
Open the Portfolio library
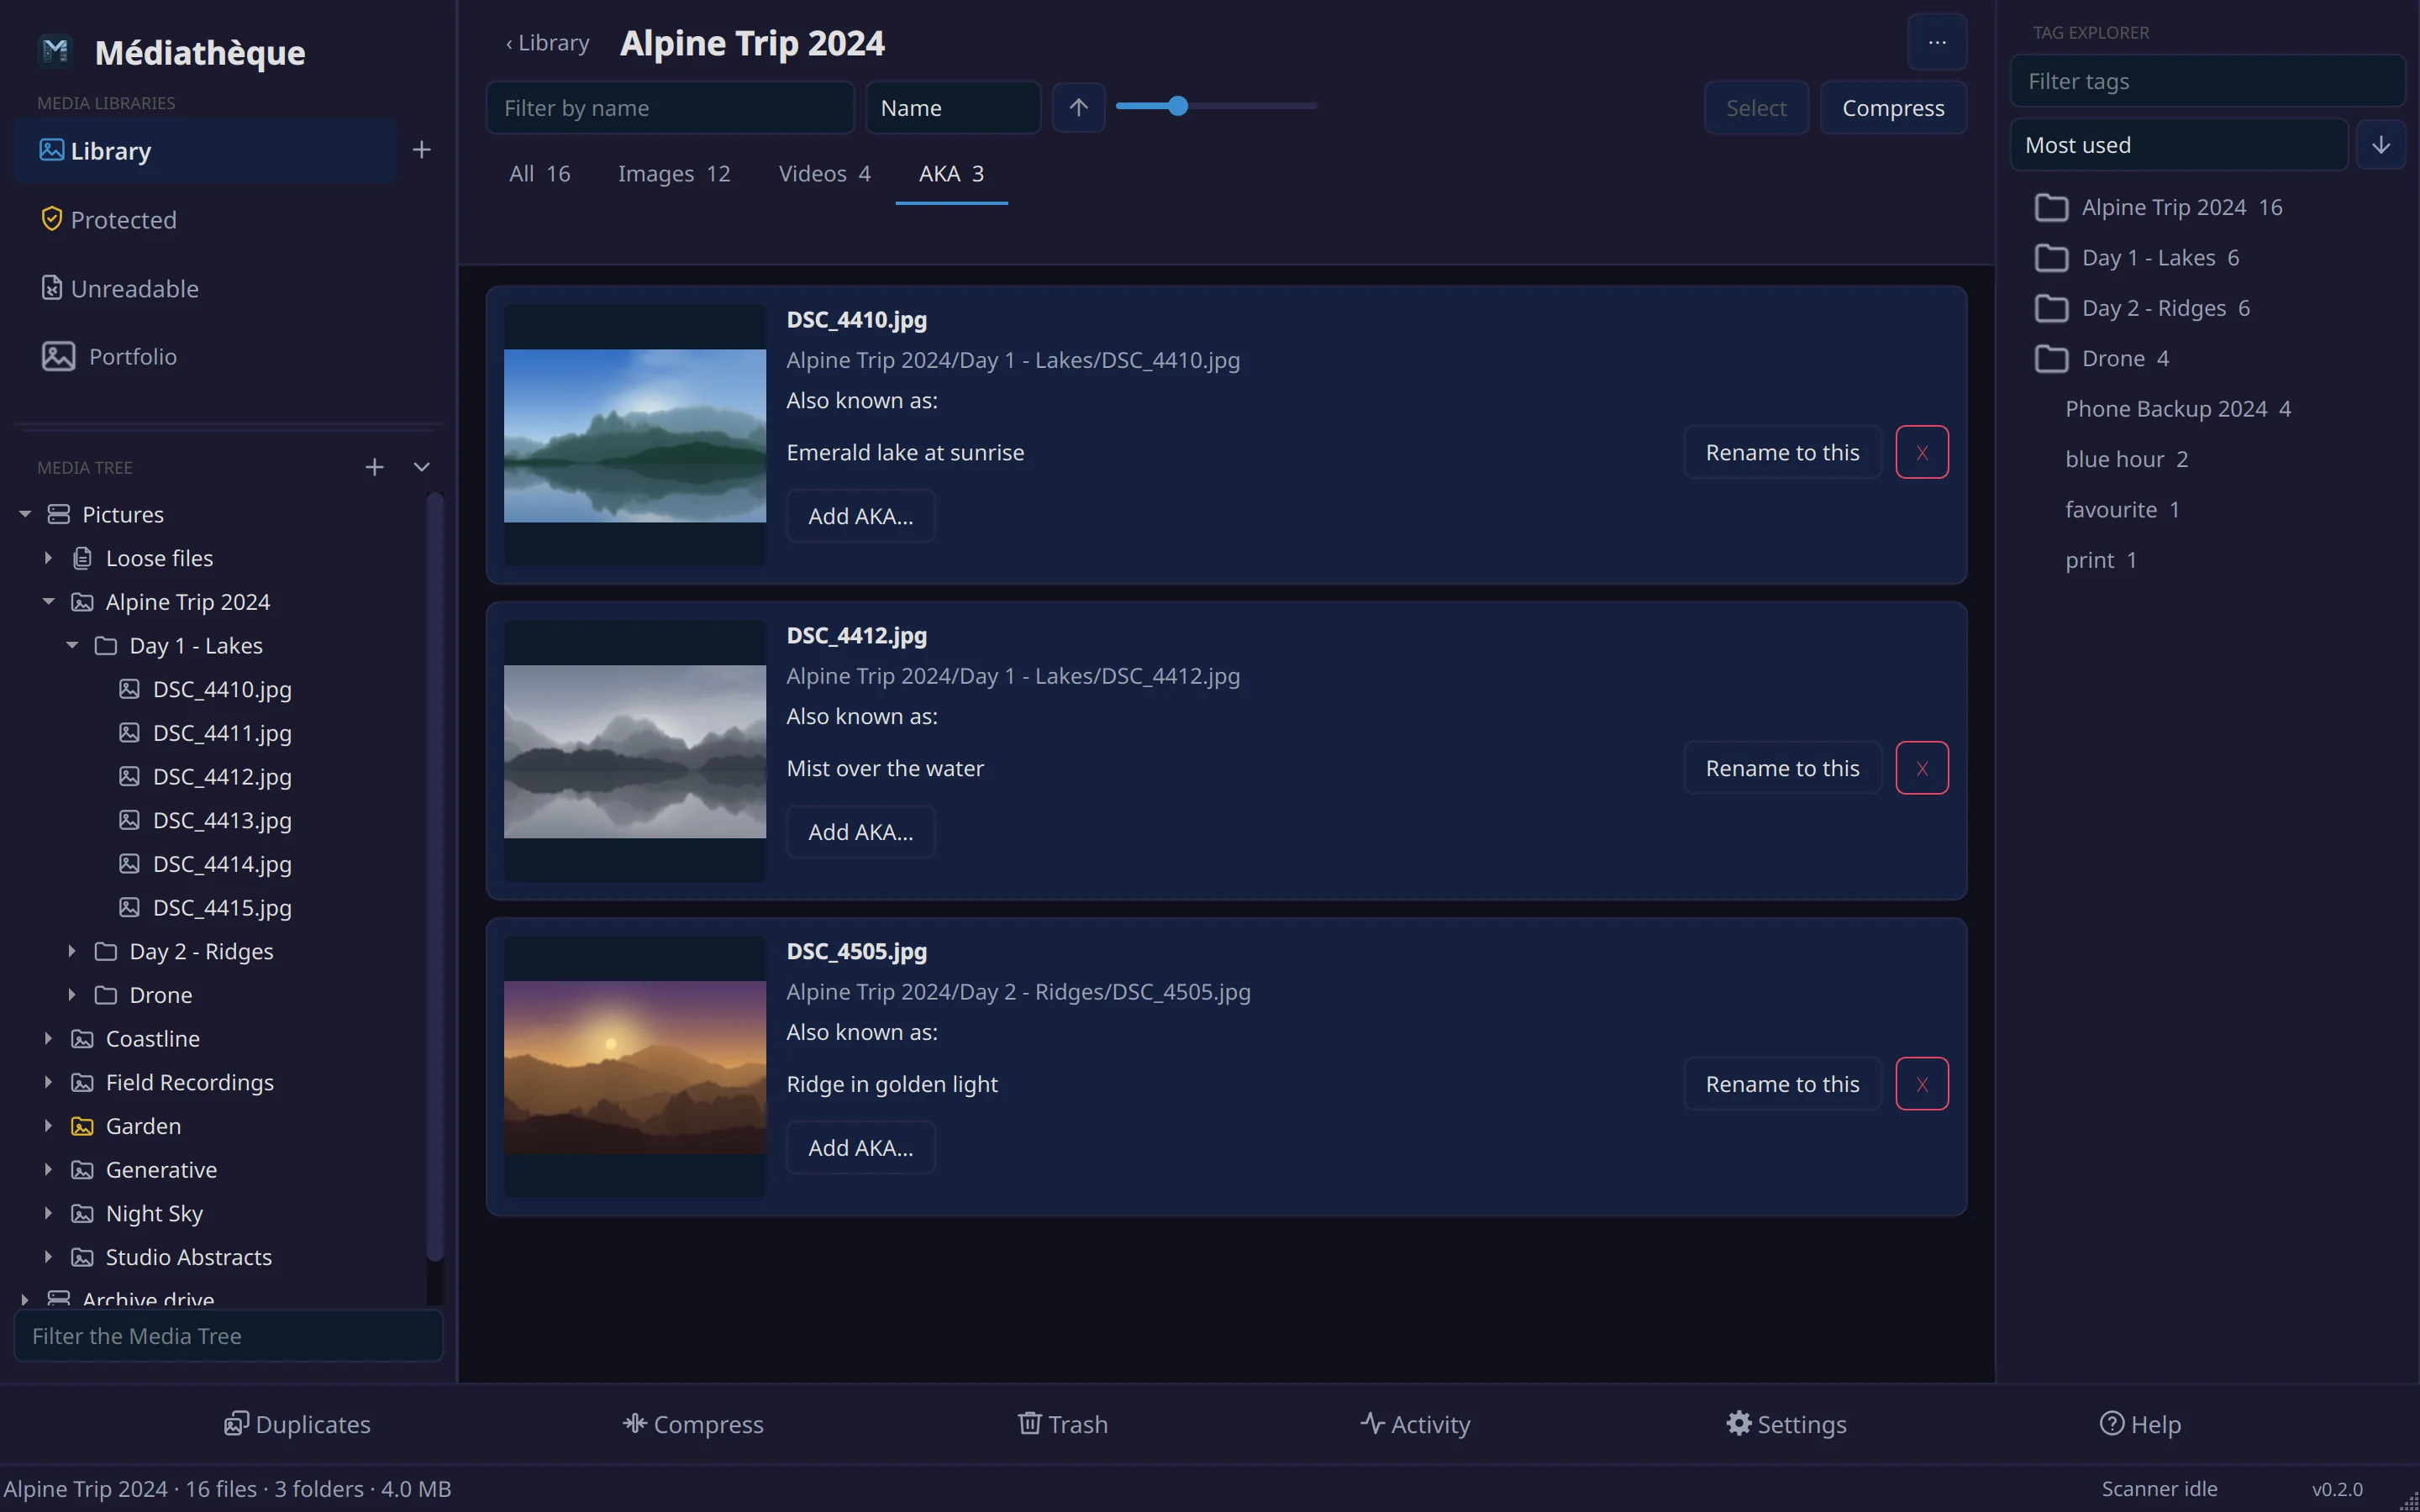coord(108,356)
